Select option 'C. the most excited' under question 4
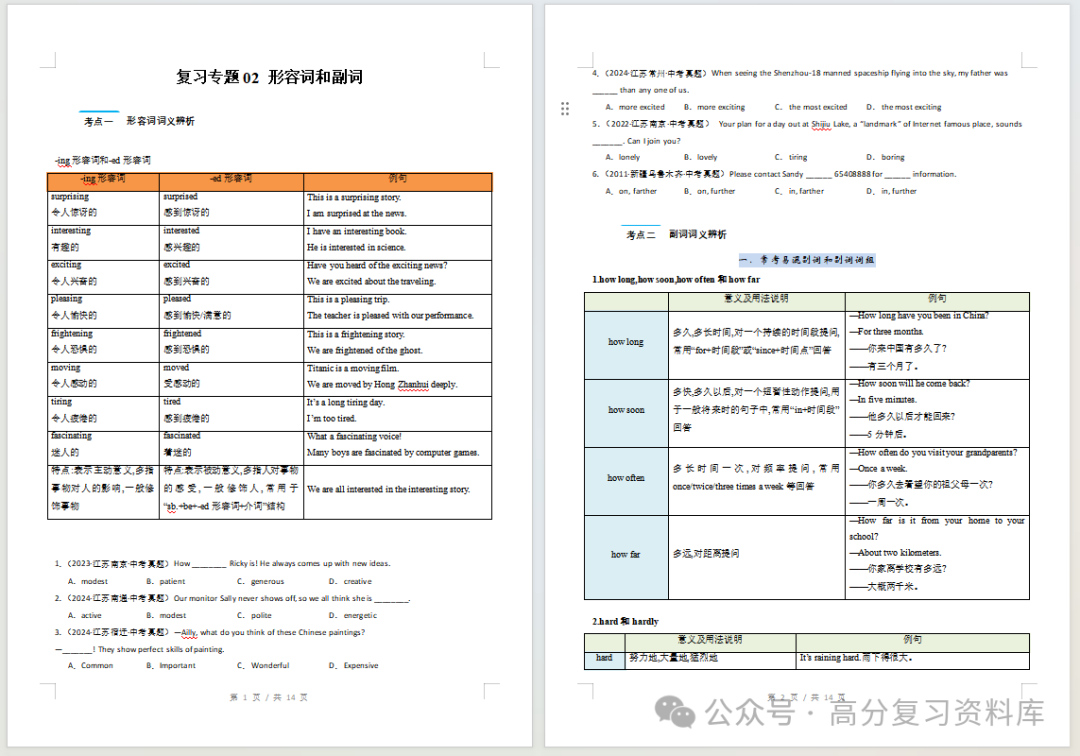The image size is (1080, 756). pos(811,107)
